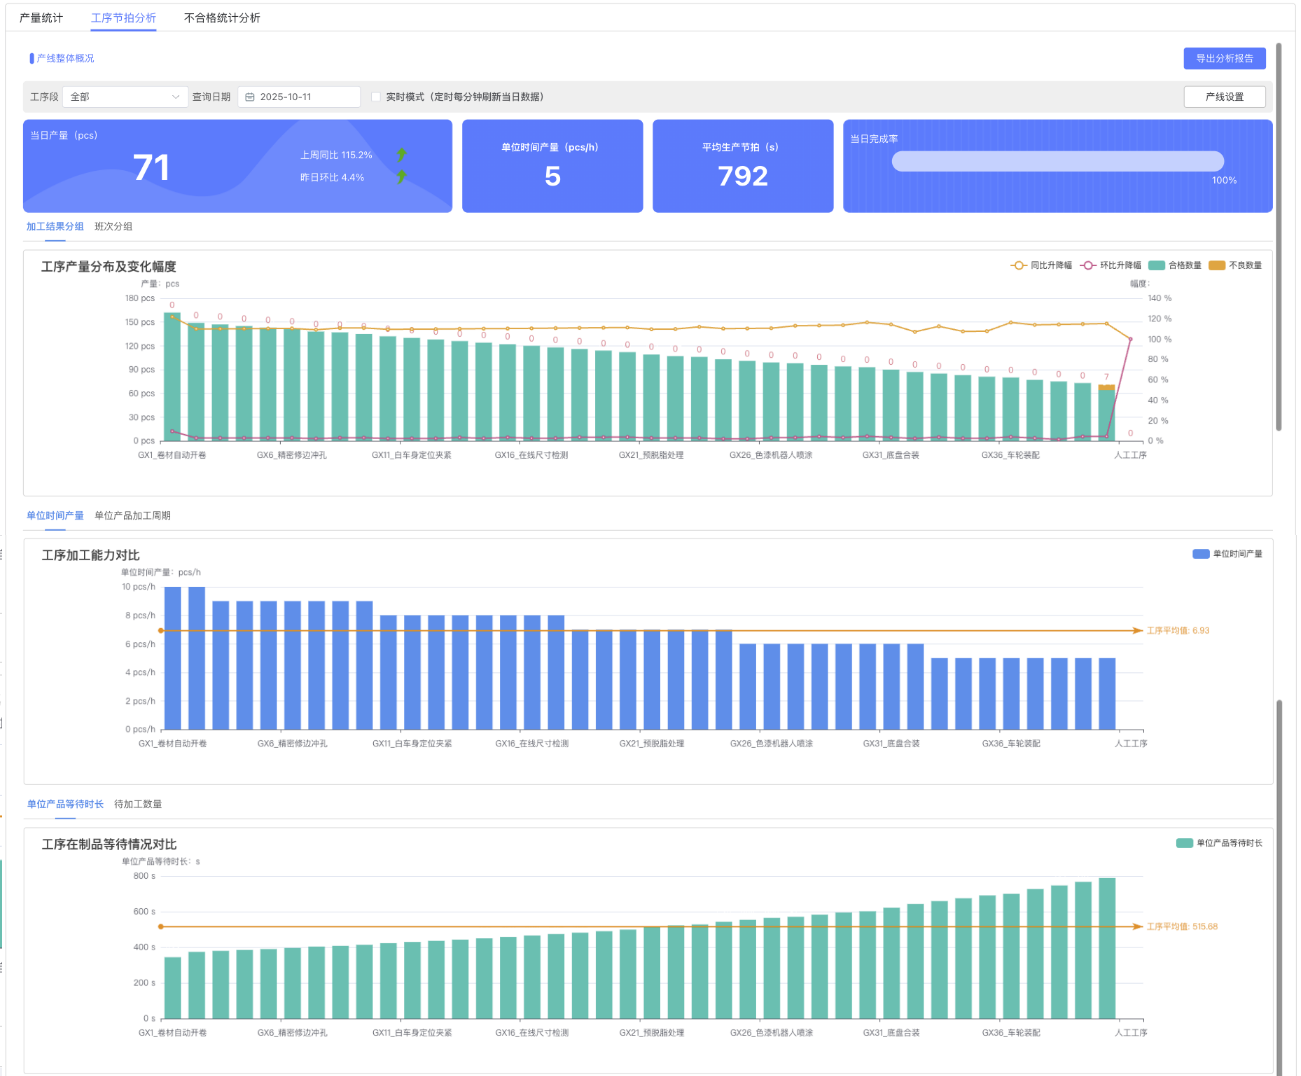Open the 查询日期 date picker

click(x=300, y=97)
